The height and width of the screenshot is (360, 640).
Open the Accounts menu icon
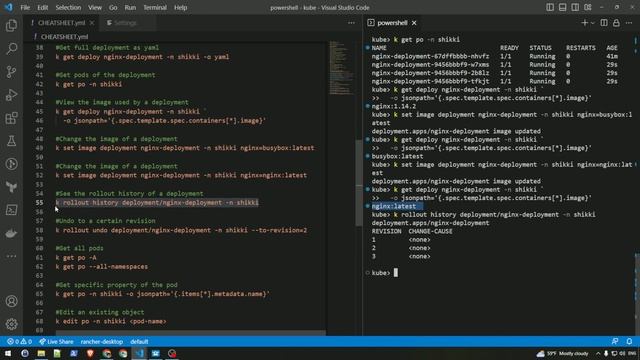[x=11, y=301]
